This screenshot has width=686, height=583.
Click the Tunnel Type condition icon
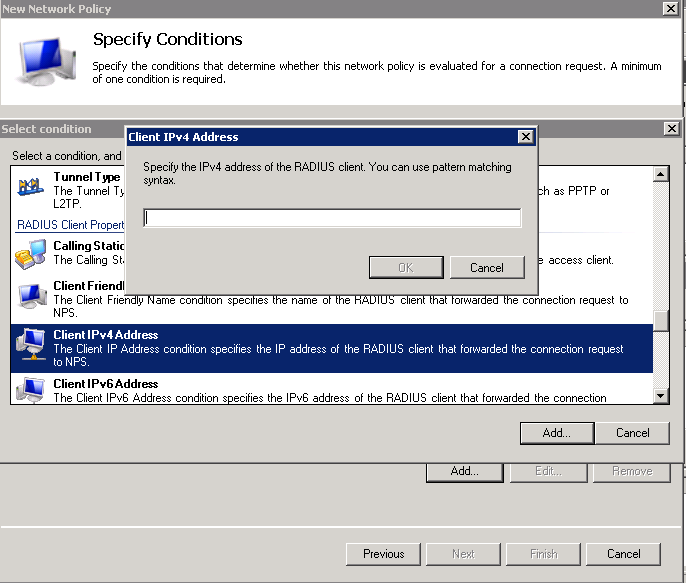pos(30,186)
